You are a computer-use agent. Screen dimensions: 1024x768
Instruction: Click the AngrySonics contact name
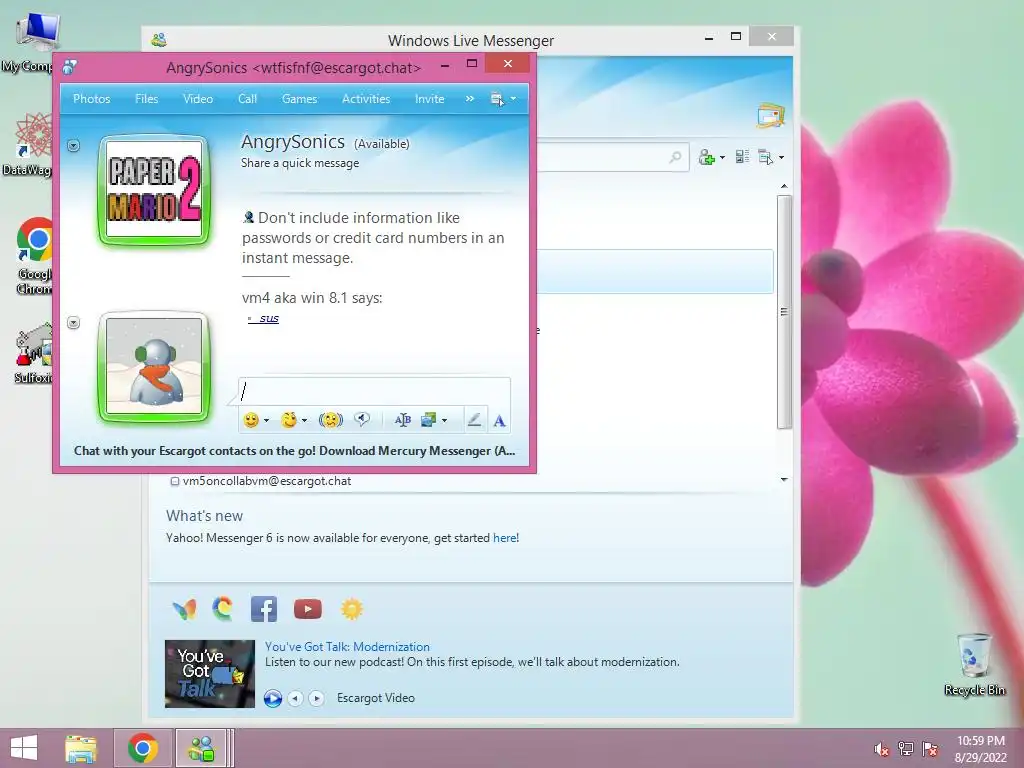click(x=293, y=142)
